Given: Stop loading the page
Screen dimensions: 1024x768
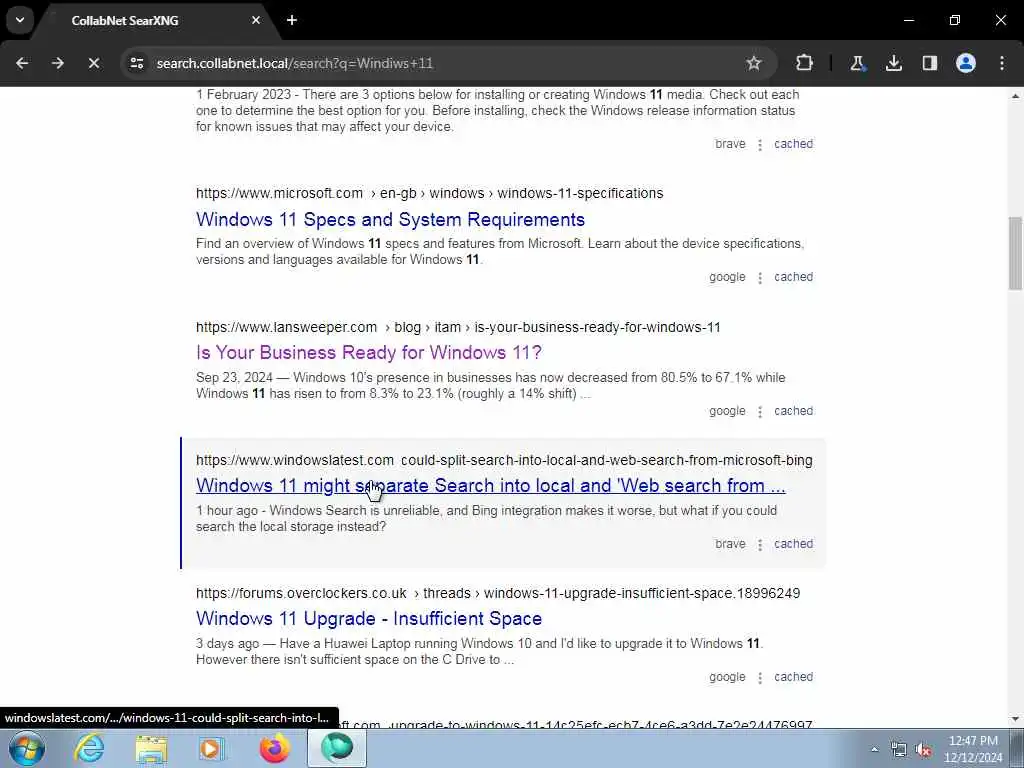Looking at the screenshot, I should pyautogui.click(x=93, y=63).
